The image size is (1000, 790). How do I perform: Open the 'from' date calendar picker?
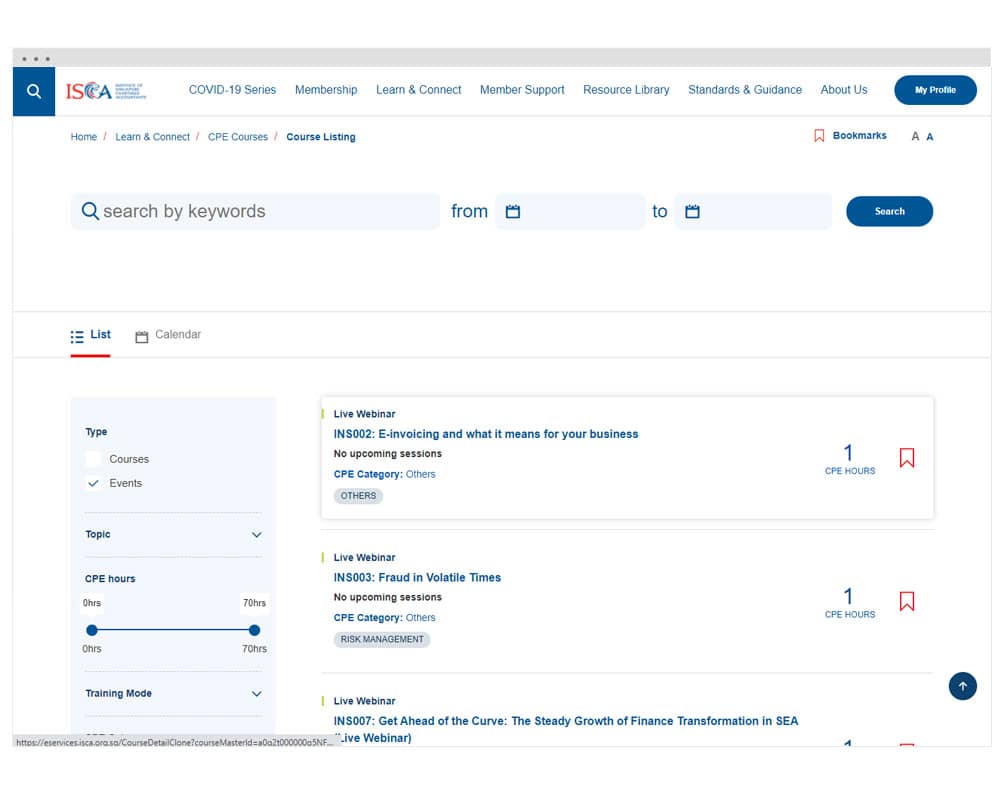[x=513, y=212]
